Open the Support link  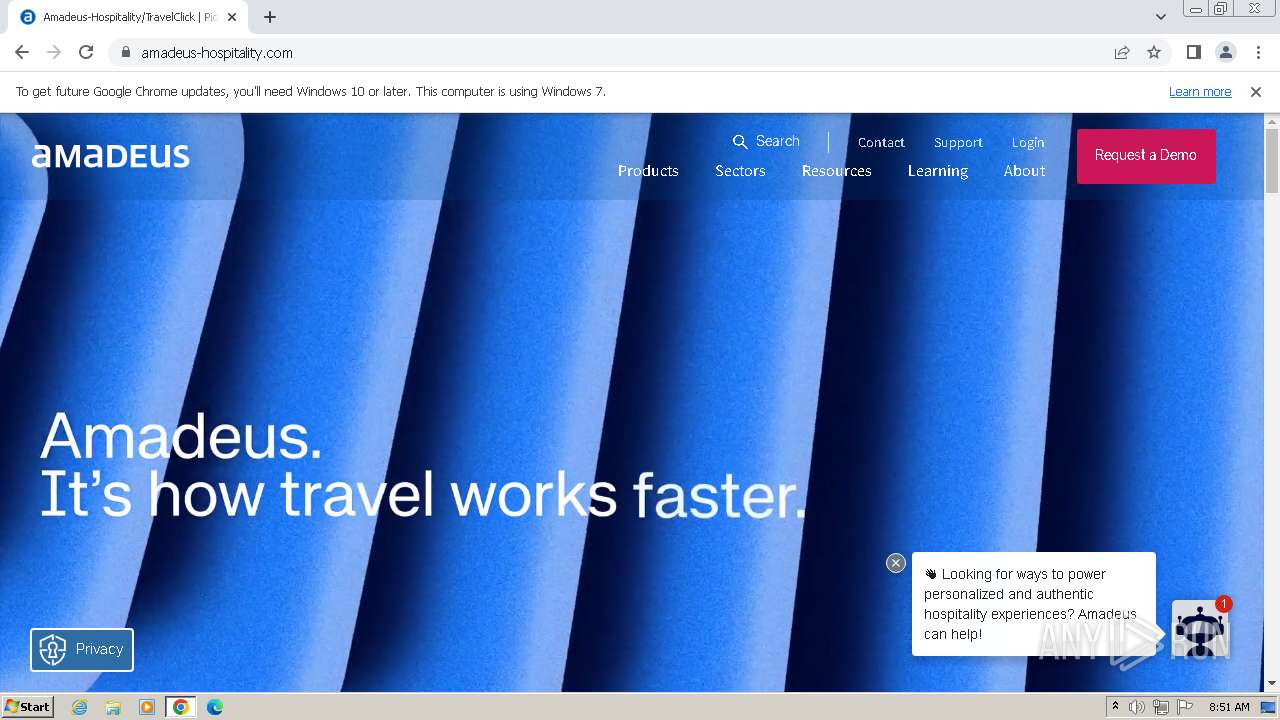[x=958, y=143]
